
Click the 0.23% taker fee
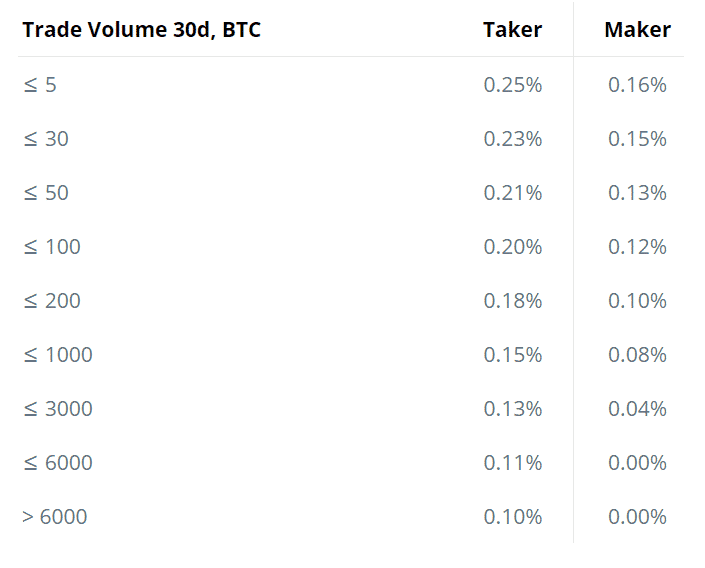coord(513,139)
